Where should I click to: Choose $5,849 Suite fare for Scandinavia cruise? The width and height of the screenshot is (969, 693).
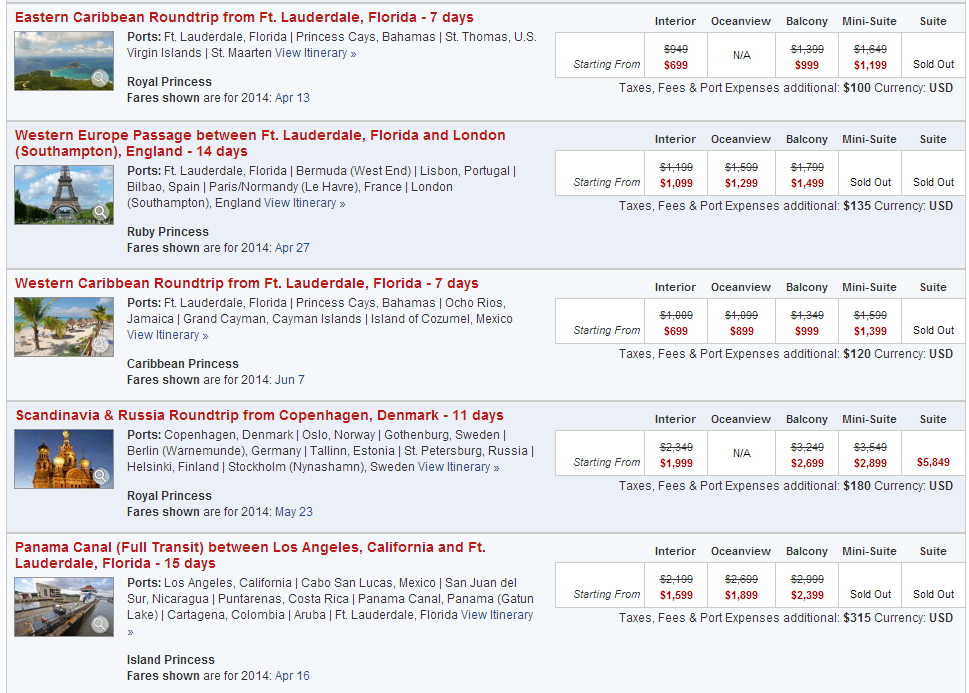pos(933,462)
